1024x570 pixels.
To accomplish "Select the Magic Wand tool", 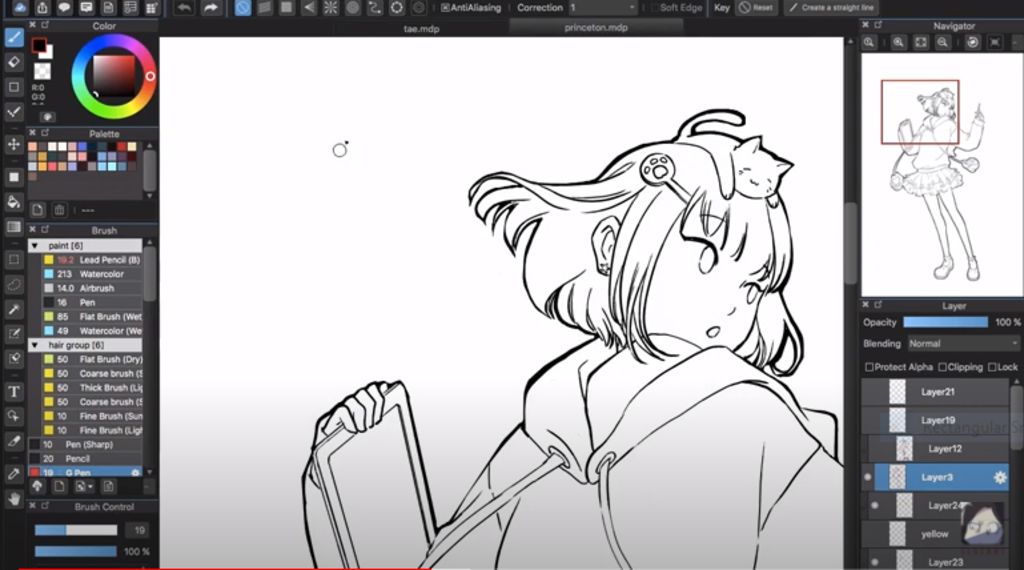I will (14, 309).
